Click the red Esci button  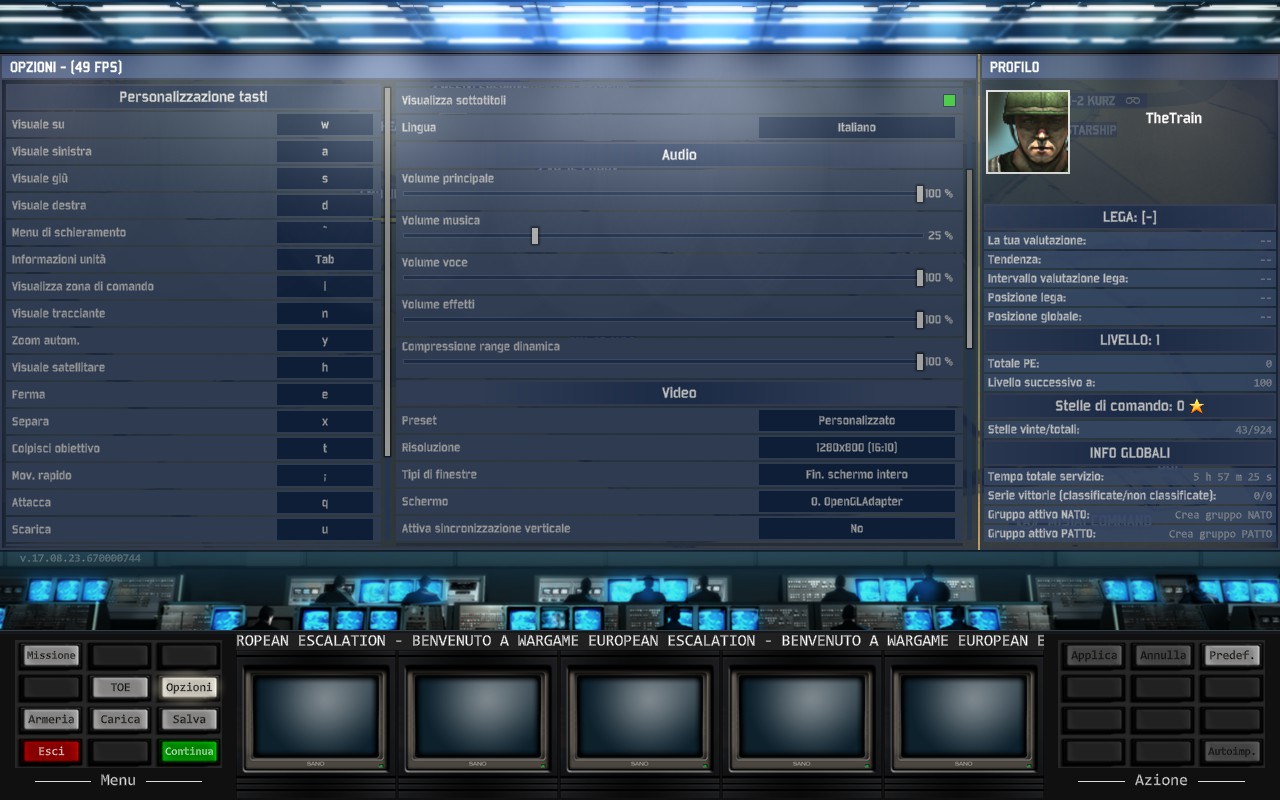51,752
